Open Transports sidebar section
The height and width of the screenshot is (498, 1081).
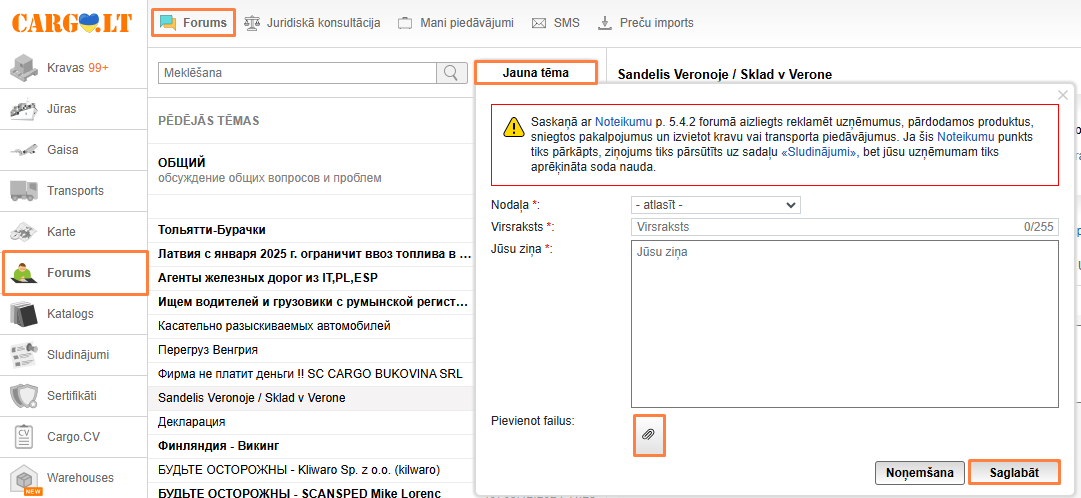tap(74, 191)
